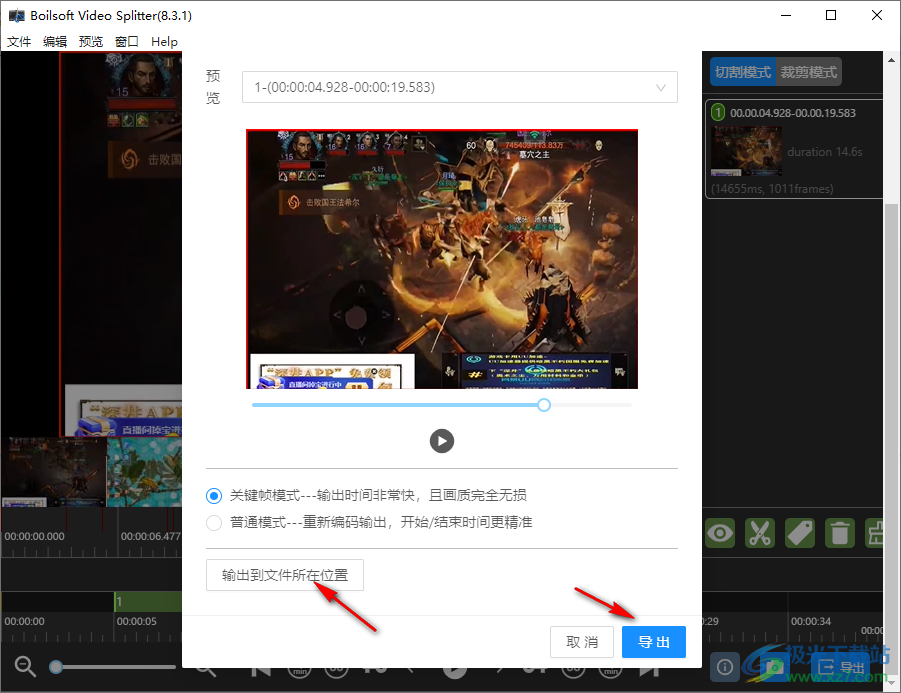Click the second filmstrip thumbnail
The image size is (901, 693).
click(144, 472)
